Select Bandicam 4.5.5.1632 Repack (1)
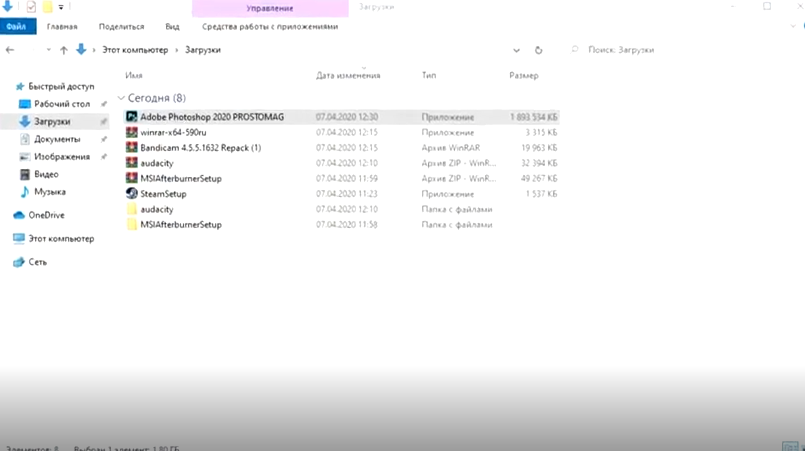Screen dimensions: 805x451 point(201,148)
